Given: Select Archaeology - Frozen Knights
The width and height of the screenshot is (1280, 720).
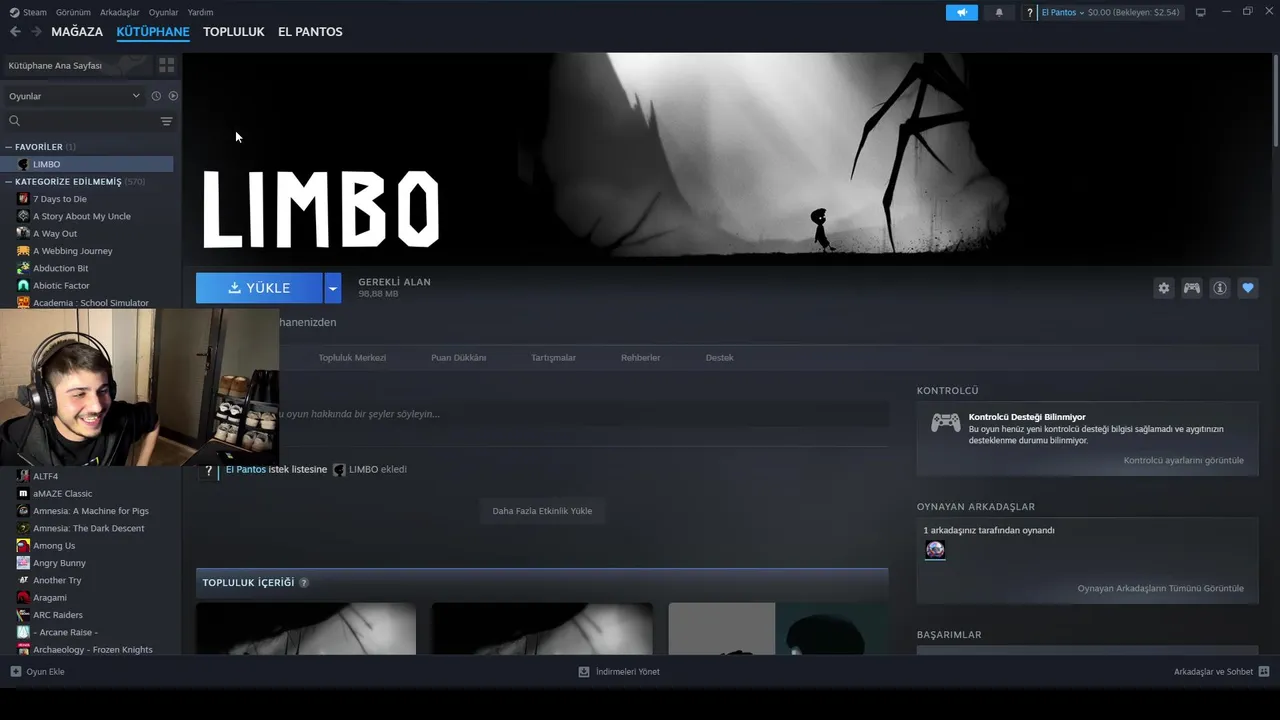Looking at the screenshot, I should point(93,650).
